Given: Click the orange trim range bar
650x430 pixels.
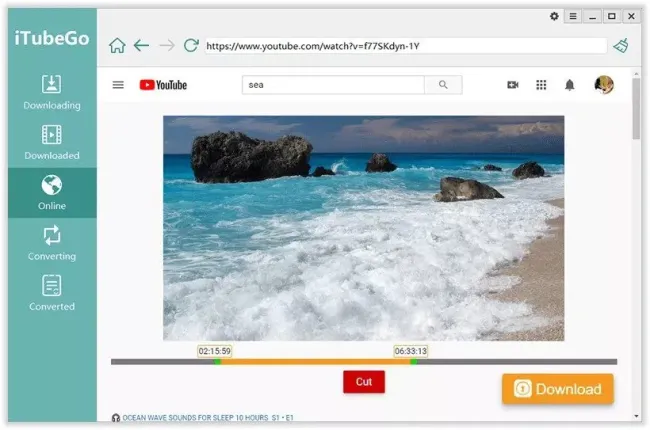Looking at the screenshot, I should pos(315,361).
